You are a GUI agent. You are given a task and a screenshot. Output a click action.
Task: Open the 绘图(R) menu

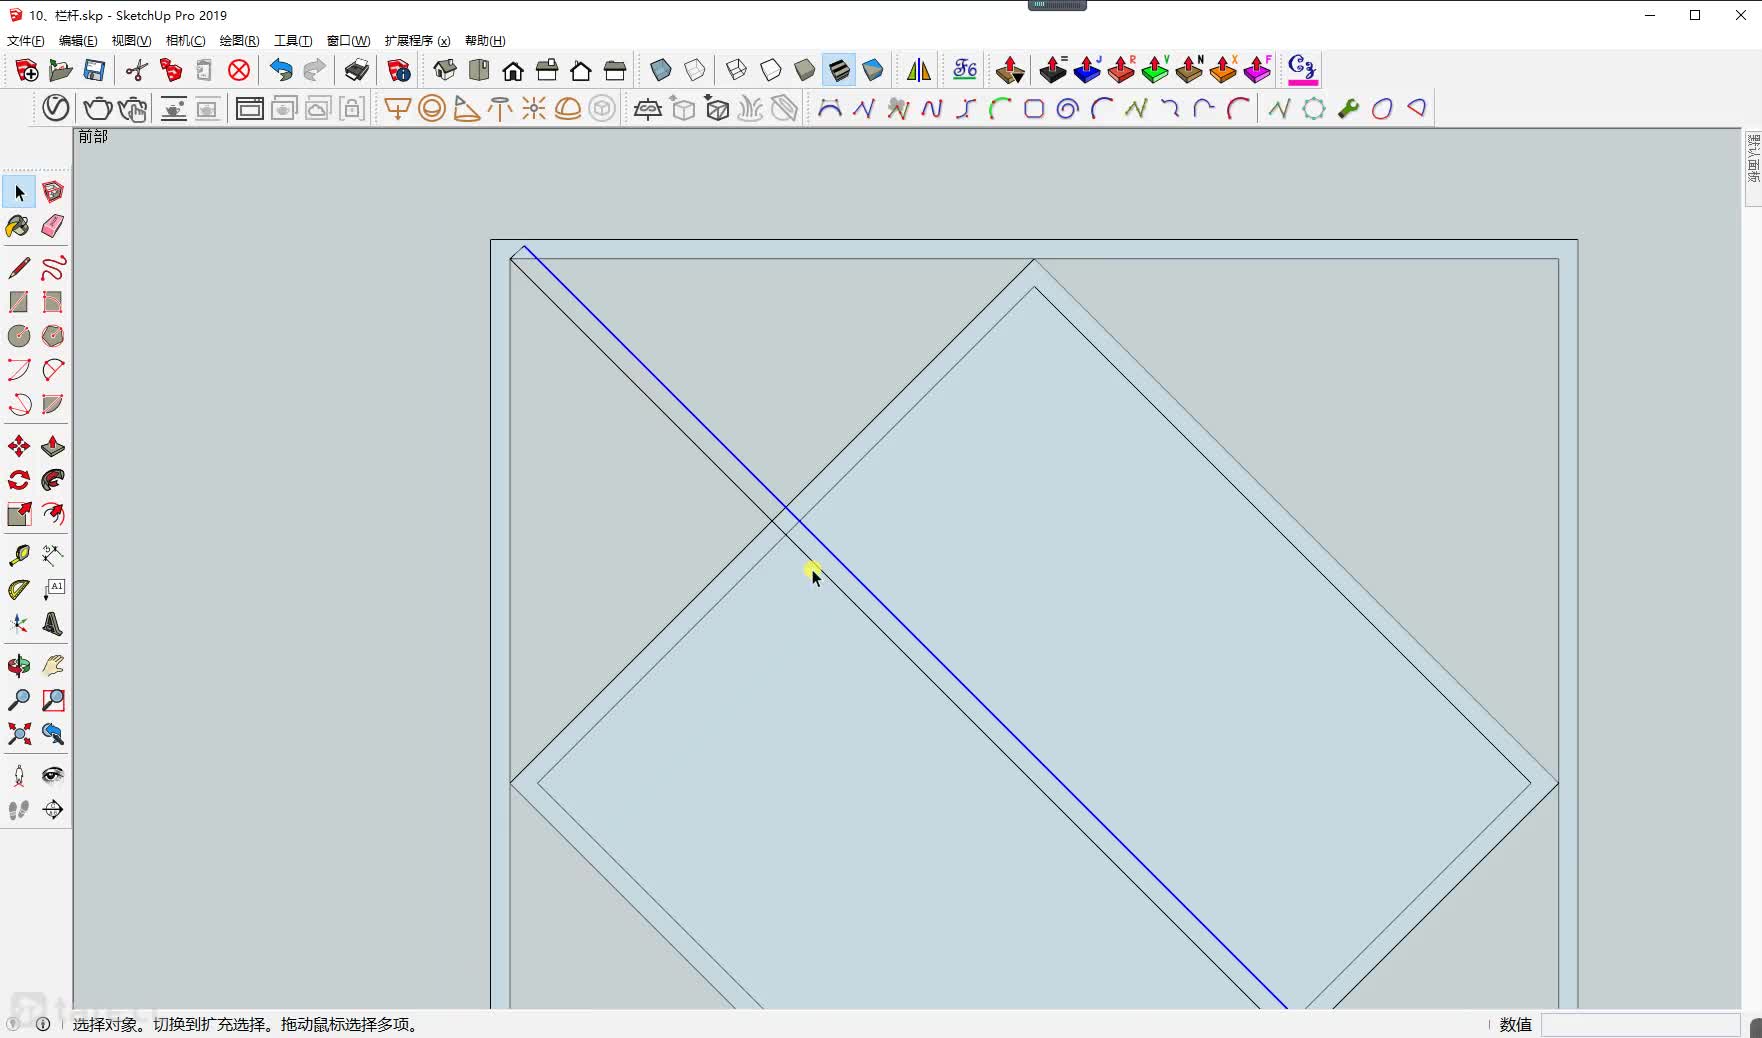(x=239, y=41)
